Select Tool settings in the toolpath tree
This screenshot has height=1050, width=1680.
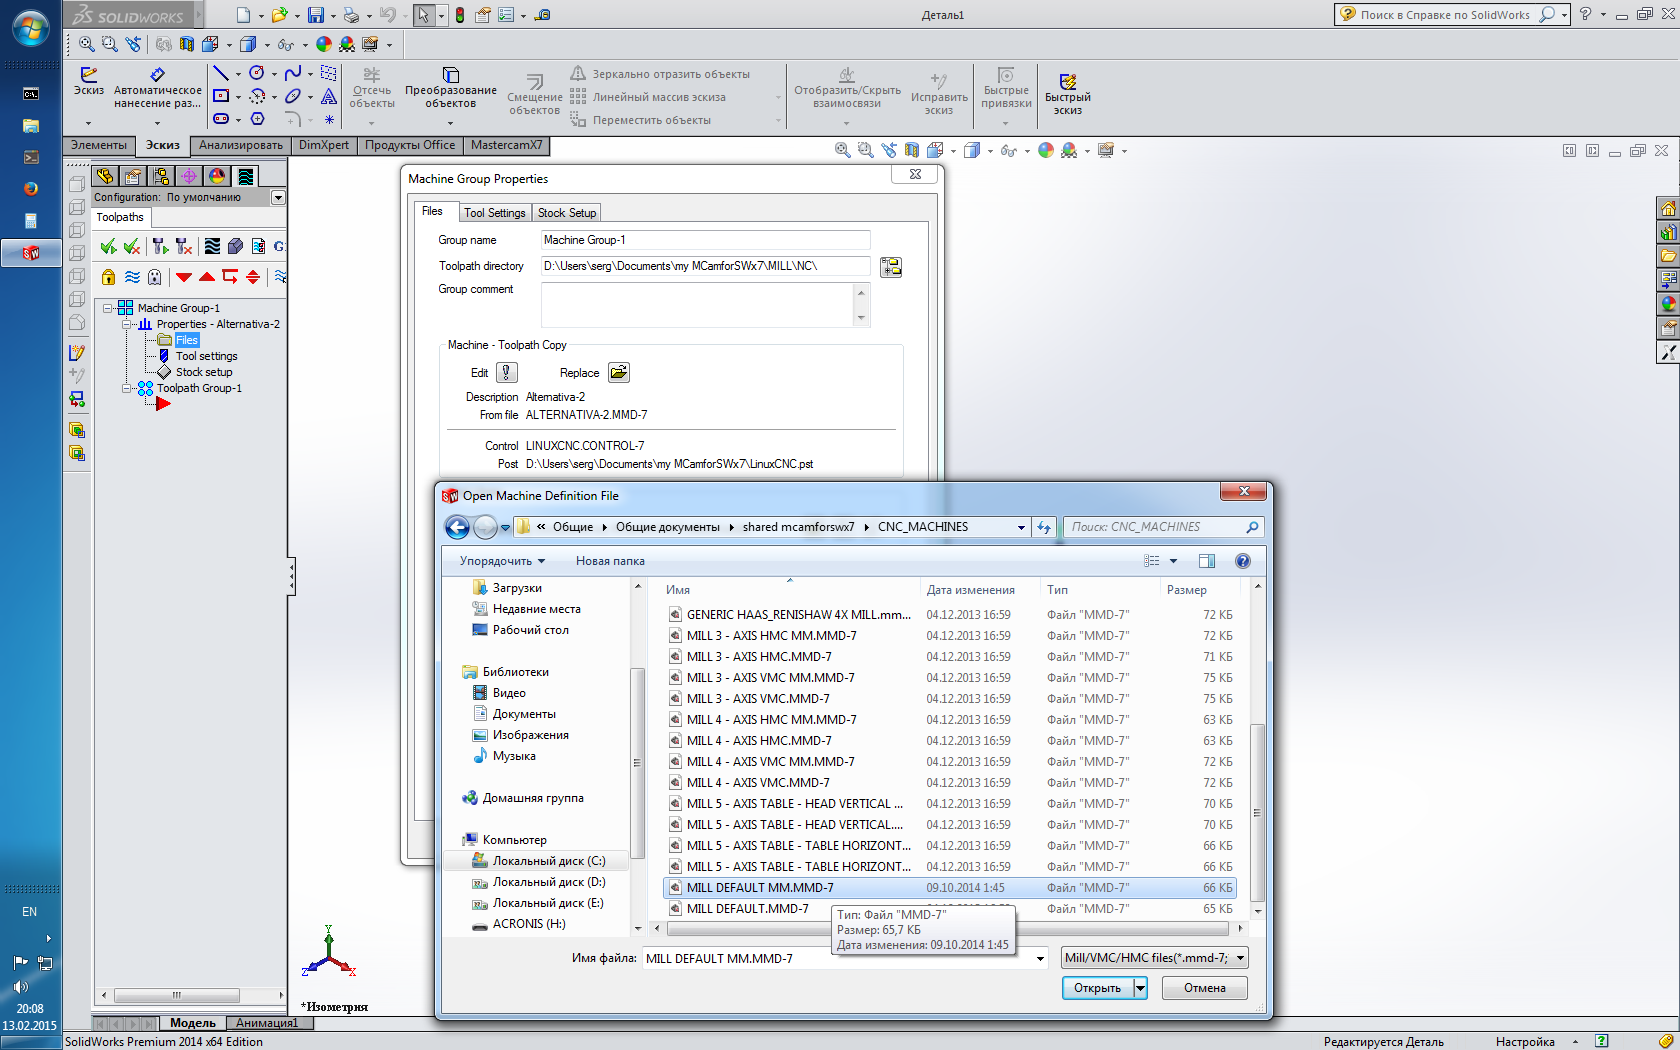tap(206, 356)
